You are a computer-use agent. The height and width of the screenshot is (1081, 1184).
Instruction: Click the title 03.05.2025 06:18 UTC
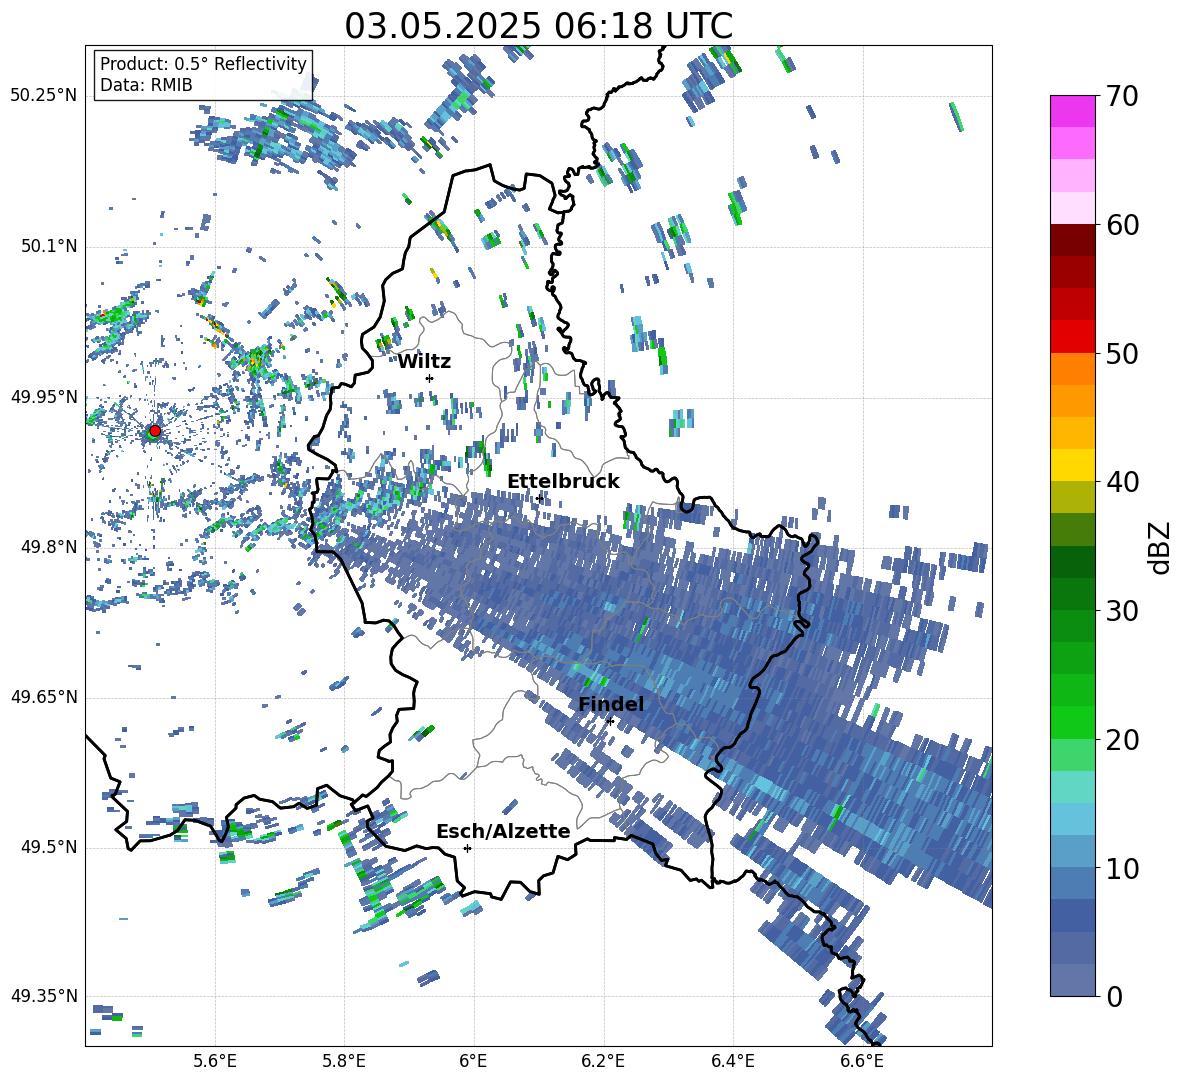coord(538,26)
